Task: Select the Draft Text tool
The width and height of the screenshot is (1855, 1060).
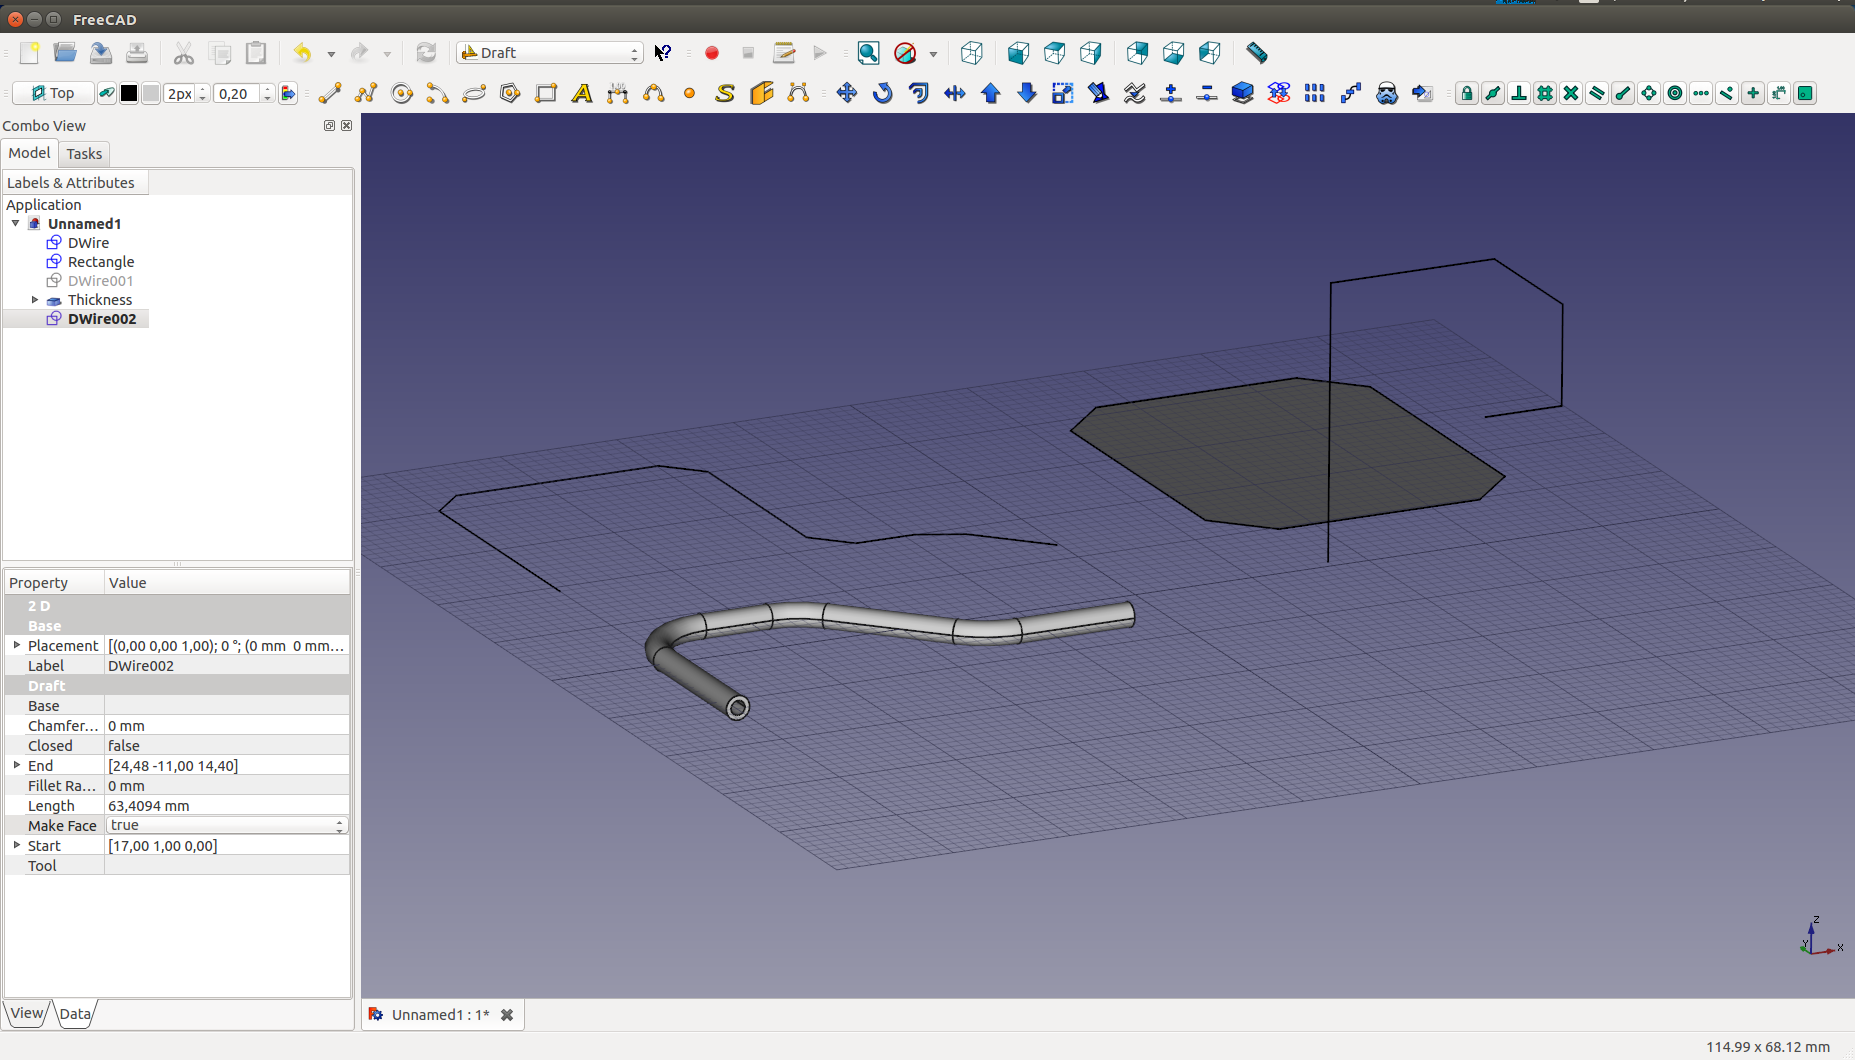Action: coord(582,93)
